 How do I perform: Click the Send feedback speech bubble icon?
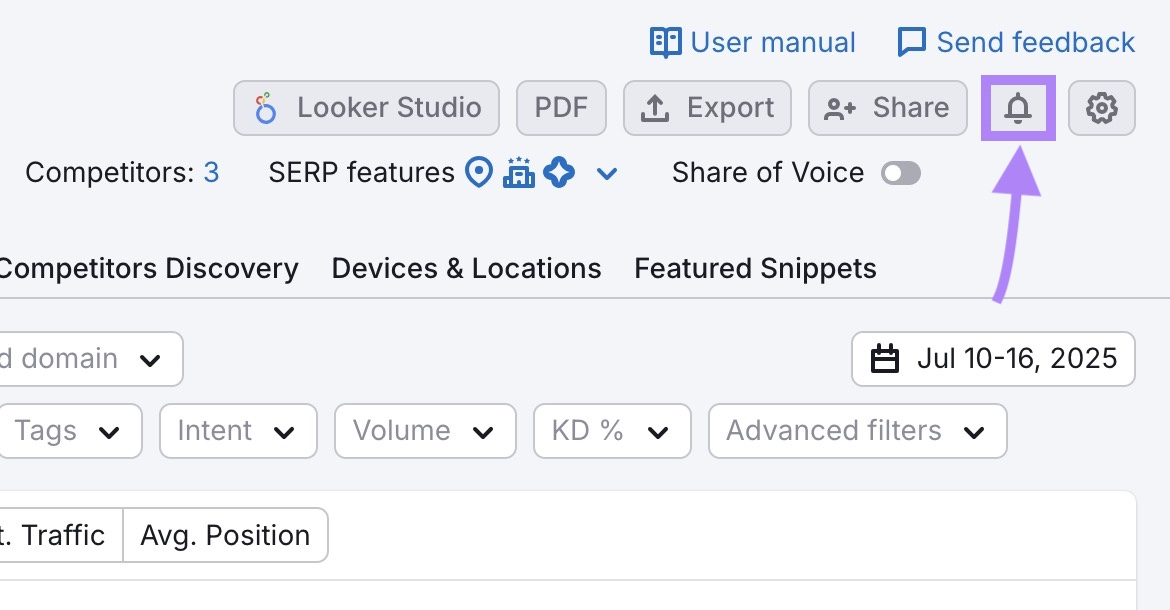910,42
